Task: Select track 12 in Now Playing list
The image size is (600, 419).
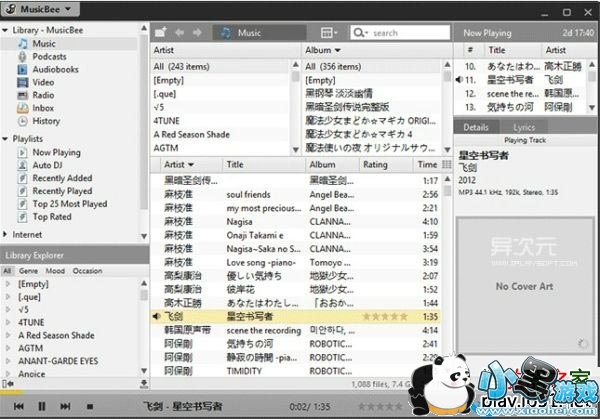Action: (520, 94)
